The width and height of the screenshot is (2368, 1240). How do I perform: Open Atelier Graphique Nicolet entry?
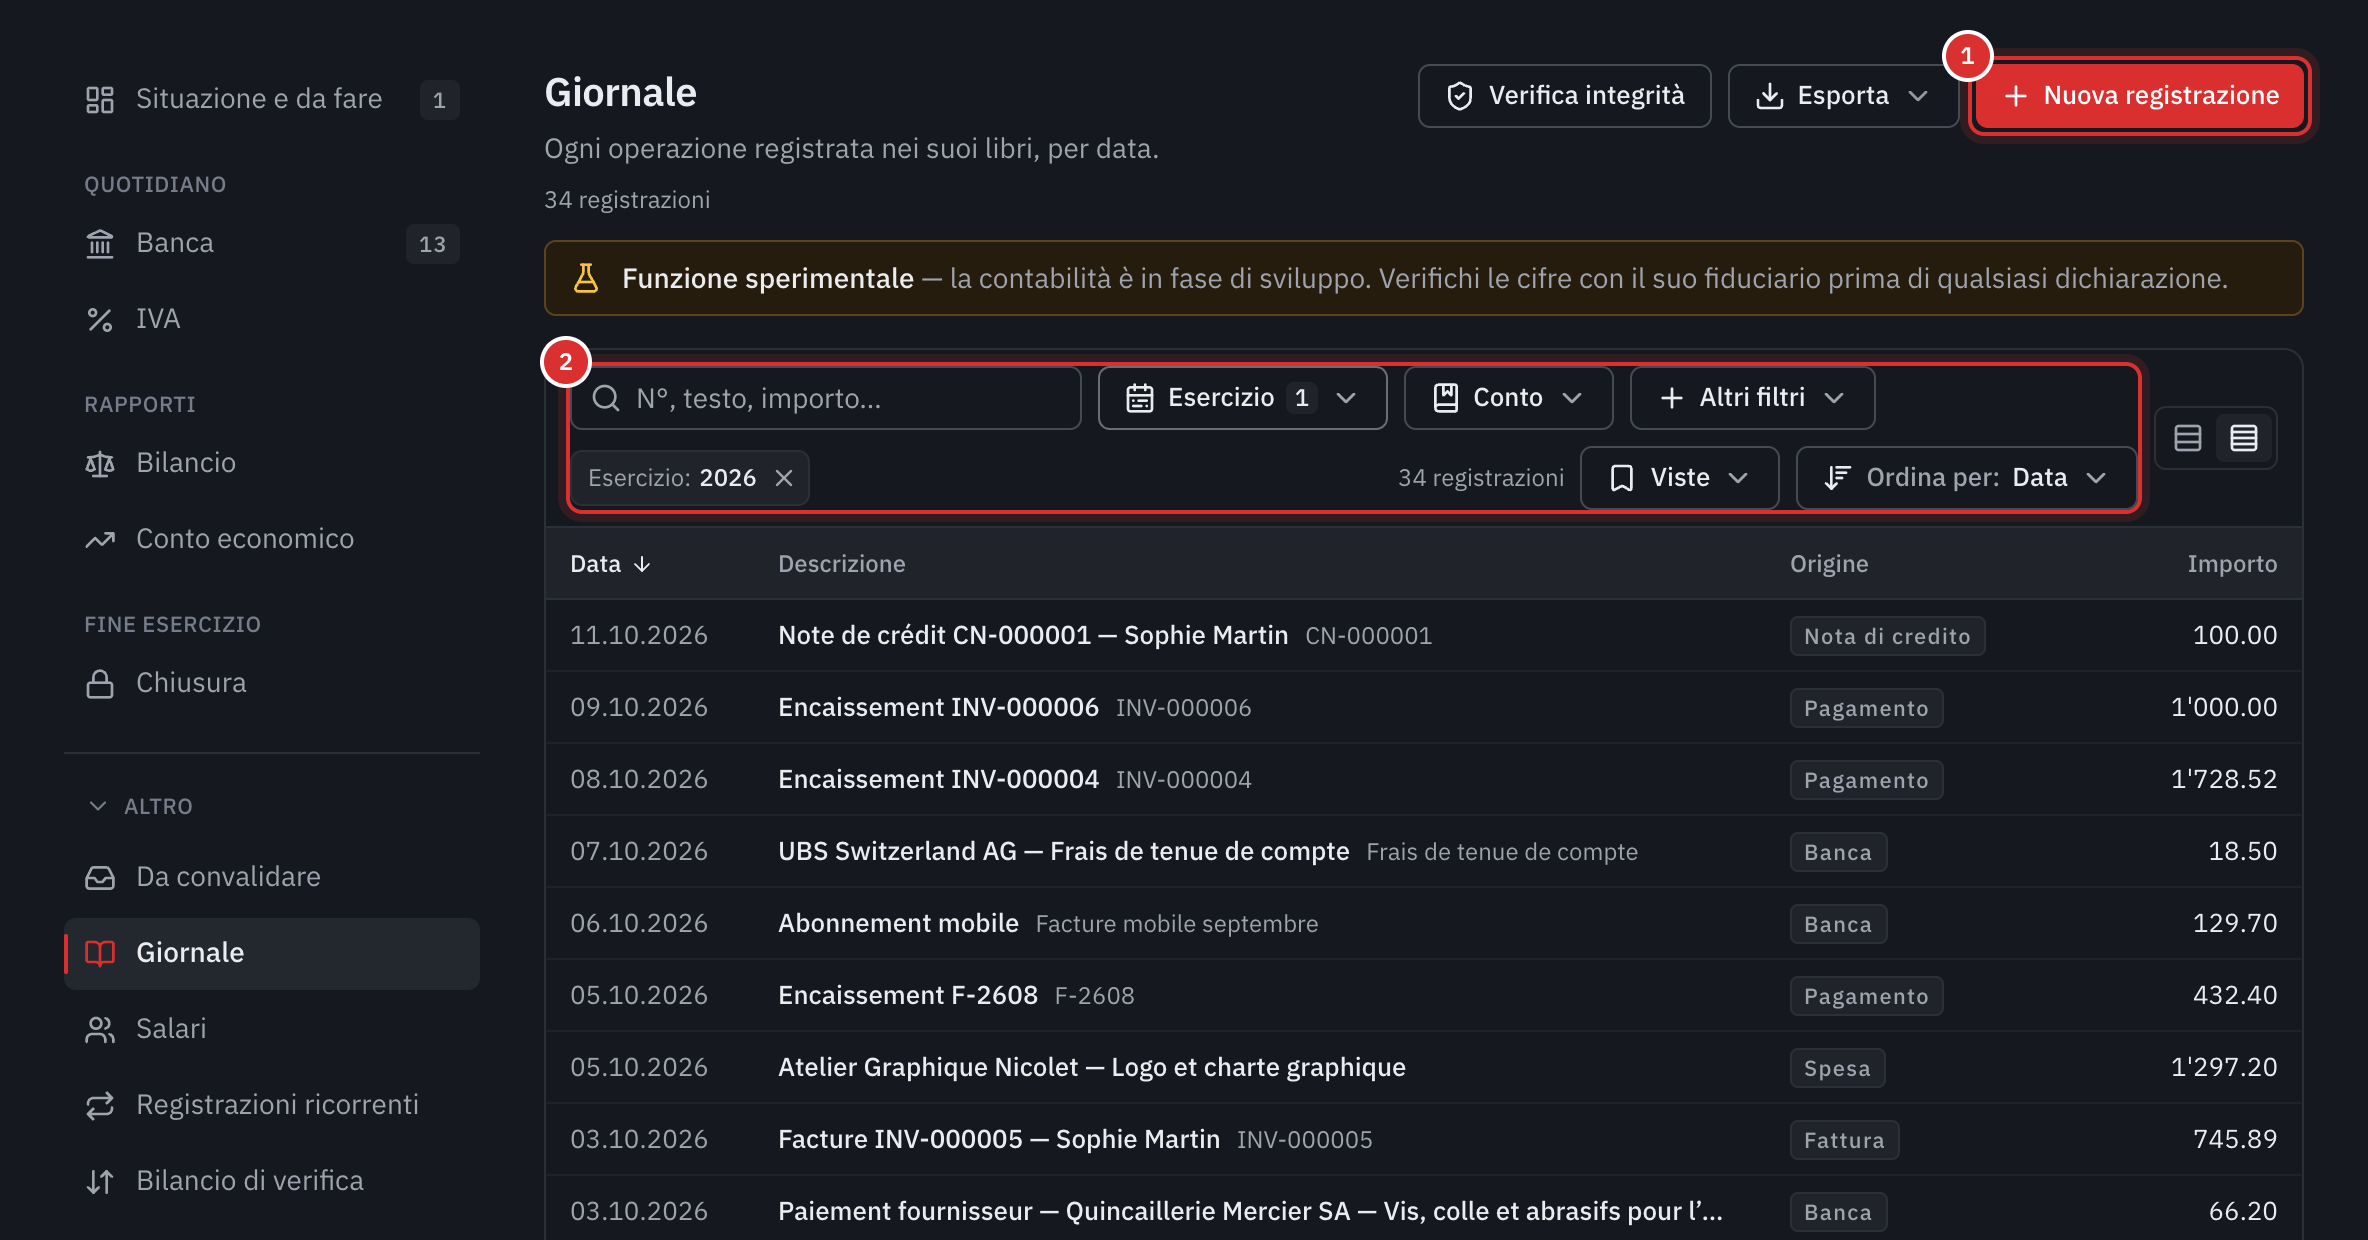point(1424,1067)
